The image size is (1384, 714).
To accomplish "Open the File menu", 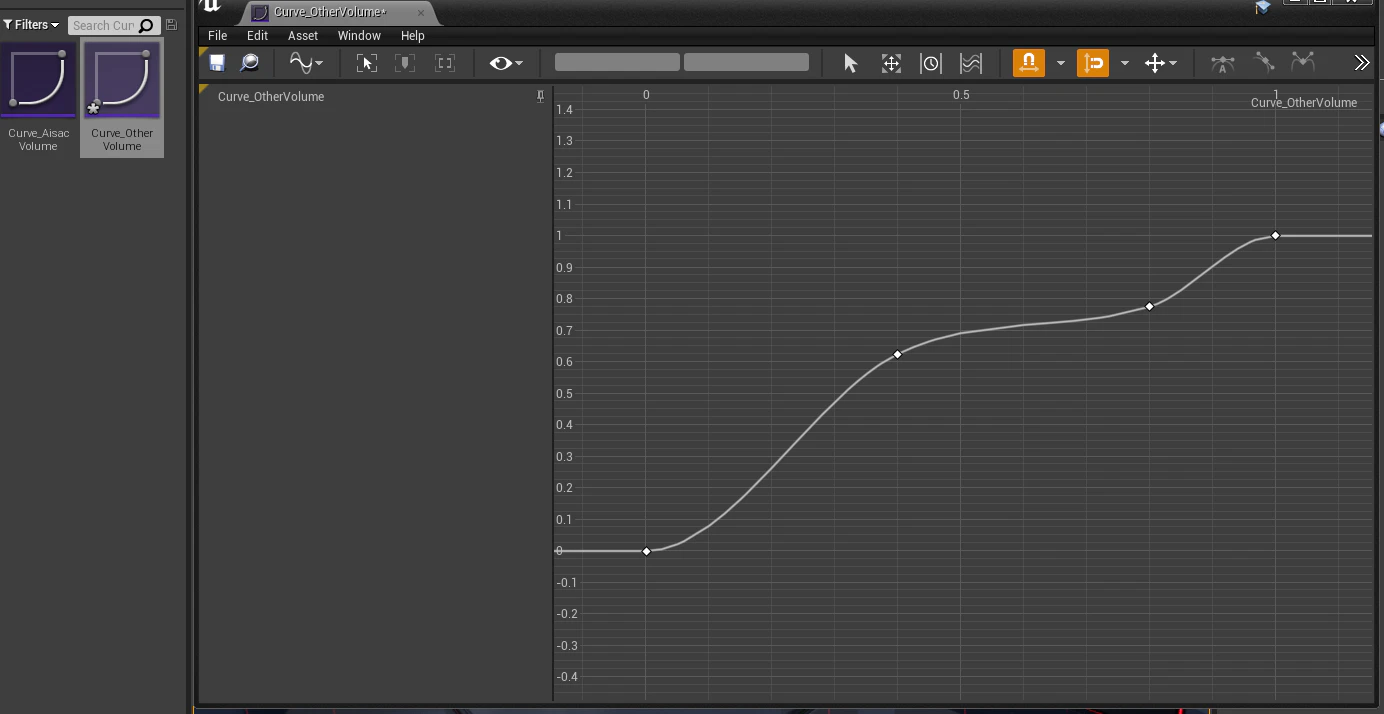I will 217,35.
